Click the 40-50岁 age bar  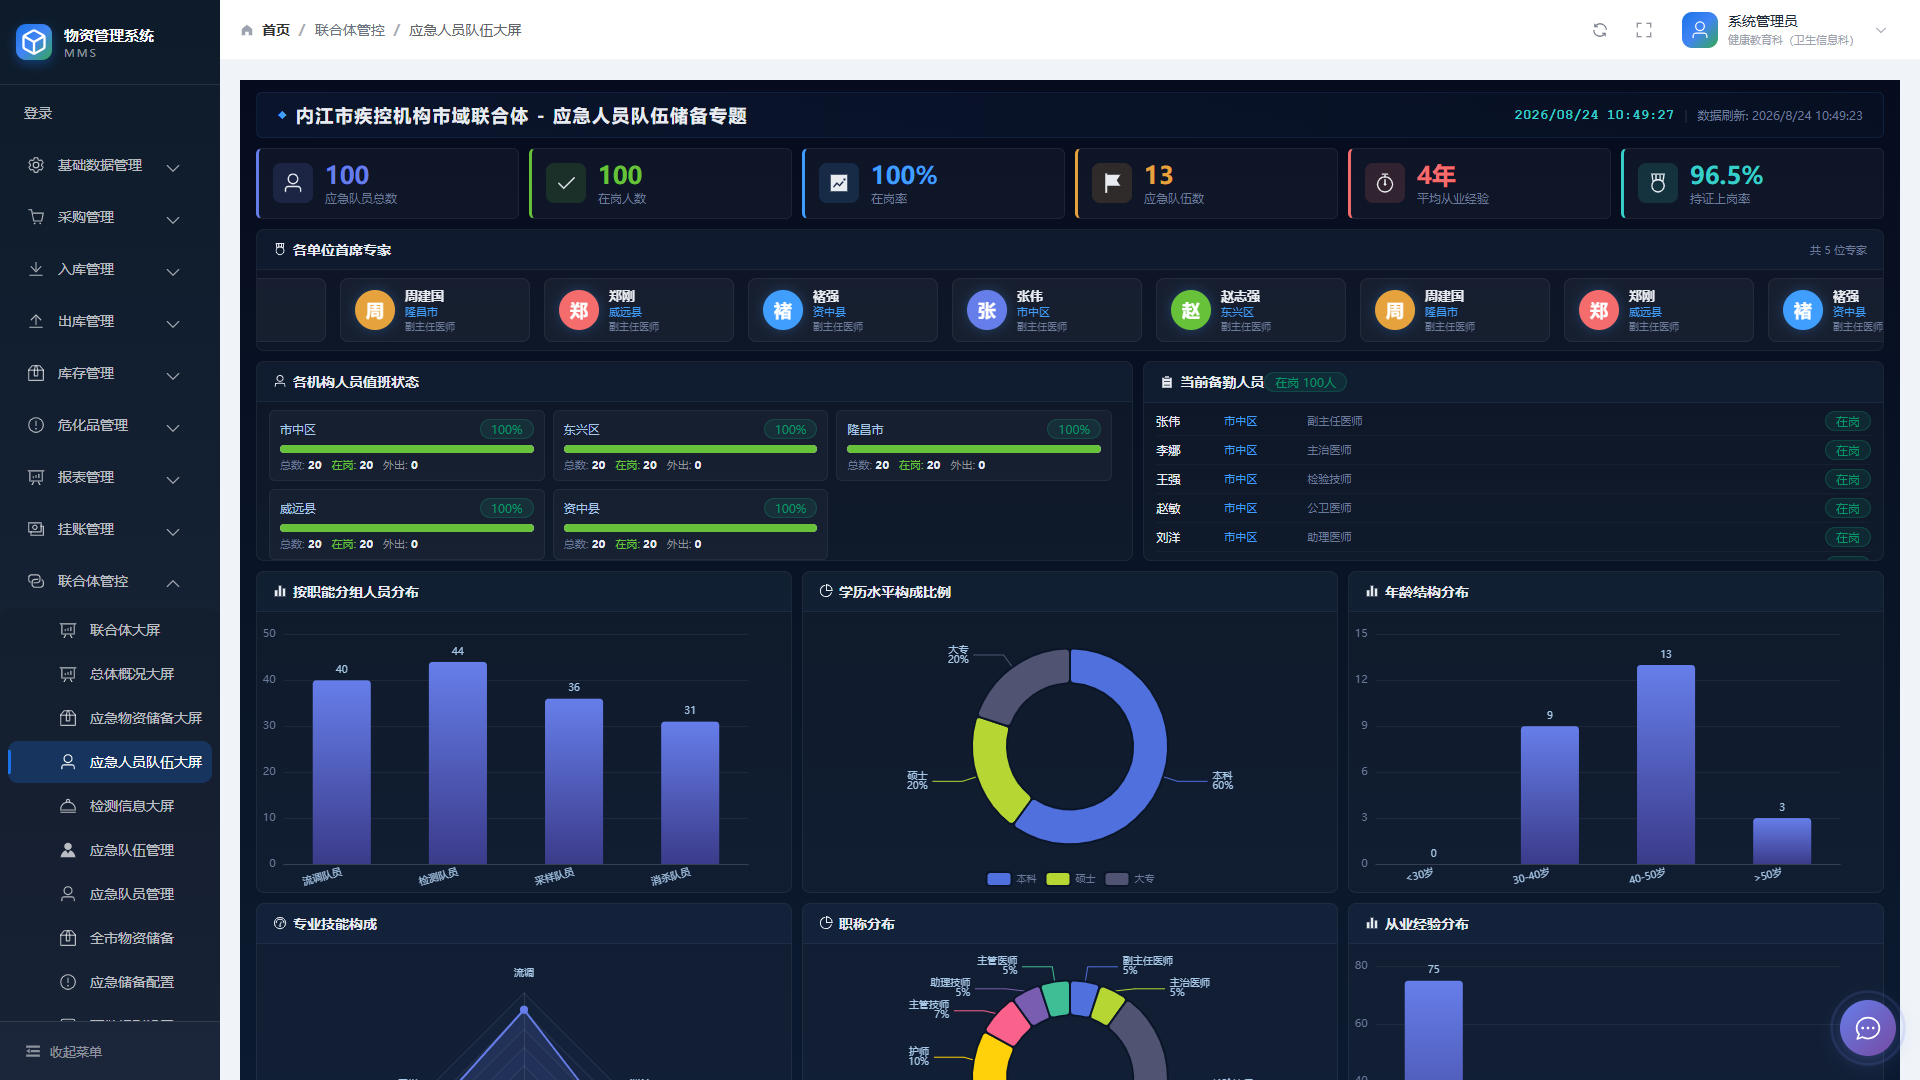(1665, 764)
